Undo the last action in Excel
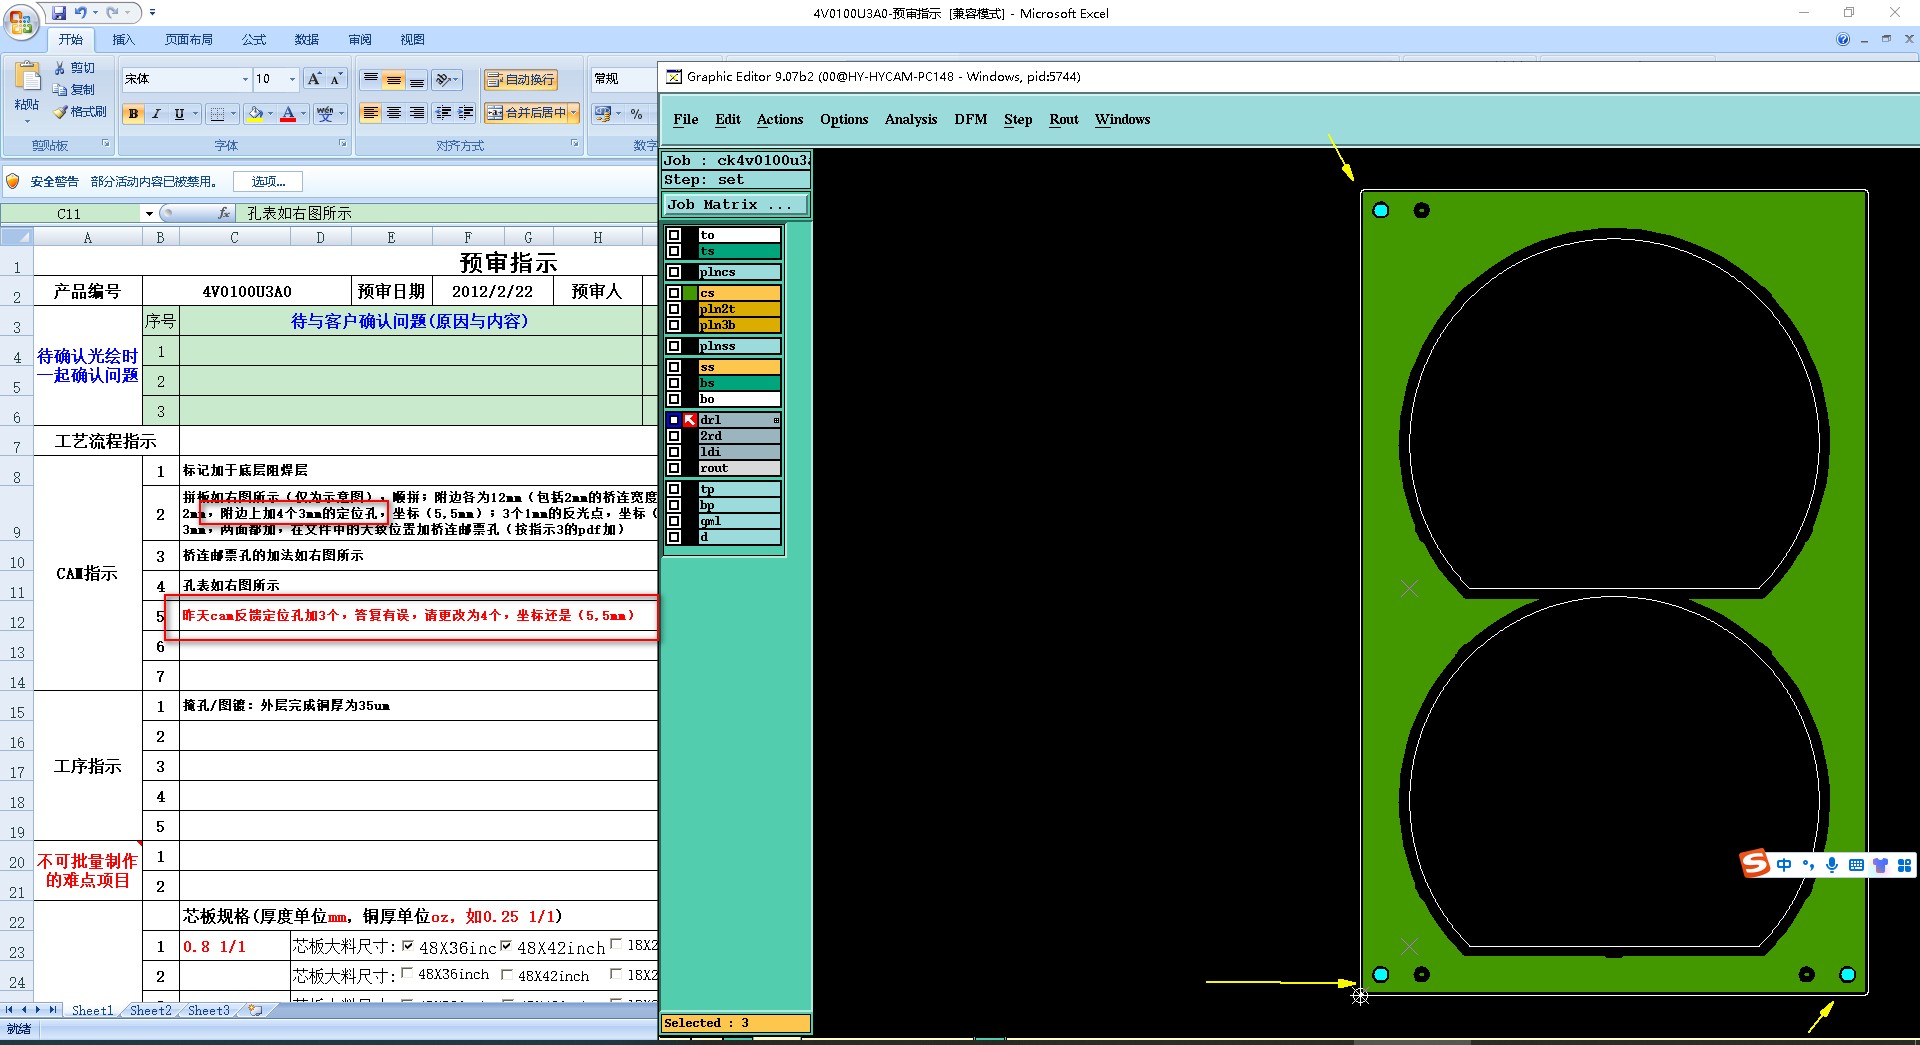 [80, 13]
